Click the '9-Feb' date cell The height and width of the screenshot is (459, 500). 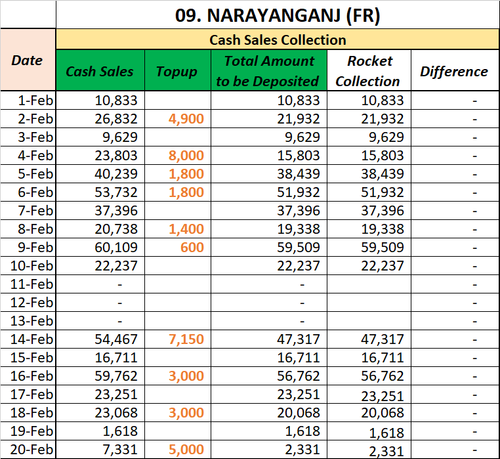tap(28, 247)
